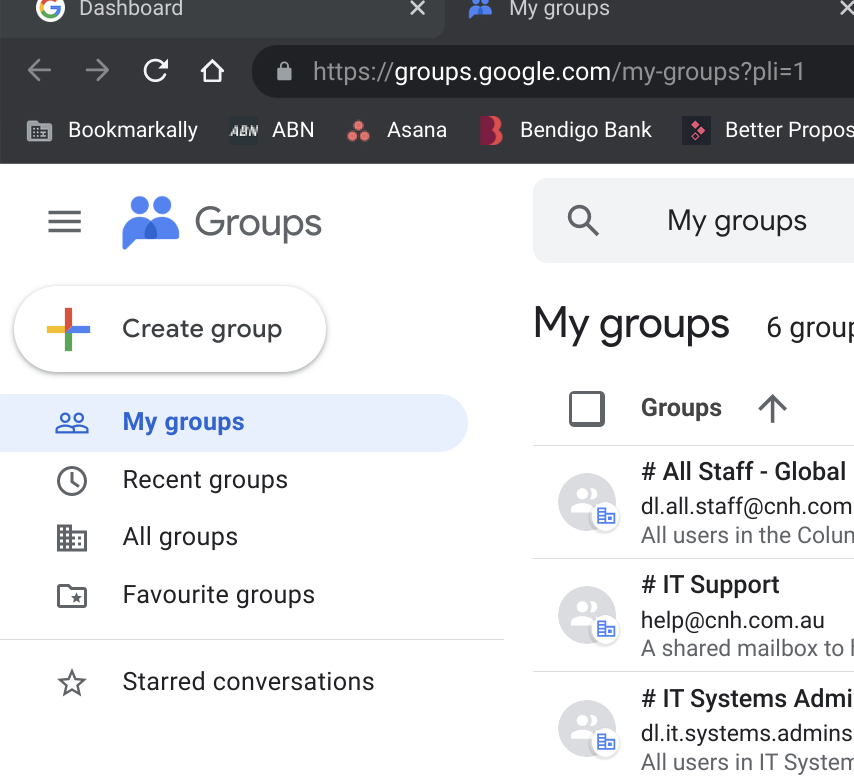Click the Create group button
This screenshot has width=854, height=782.
pyautogui.click(x=170, y=329)
